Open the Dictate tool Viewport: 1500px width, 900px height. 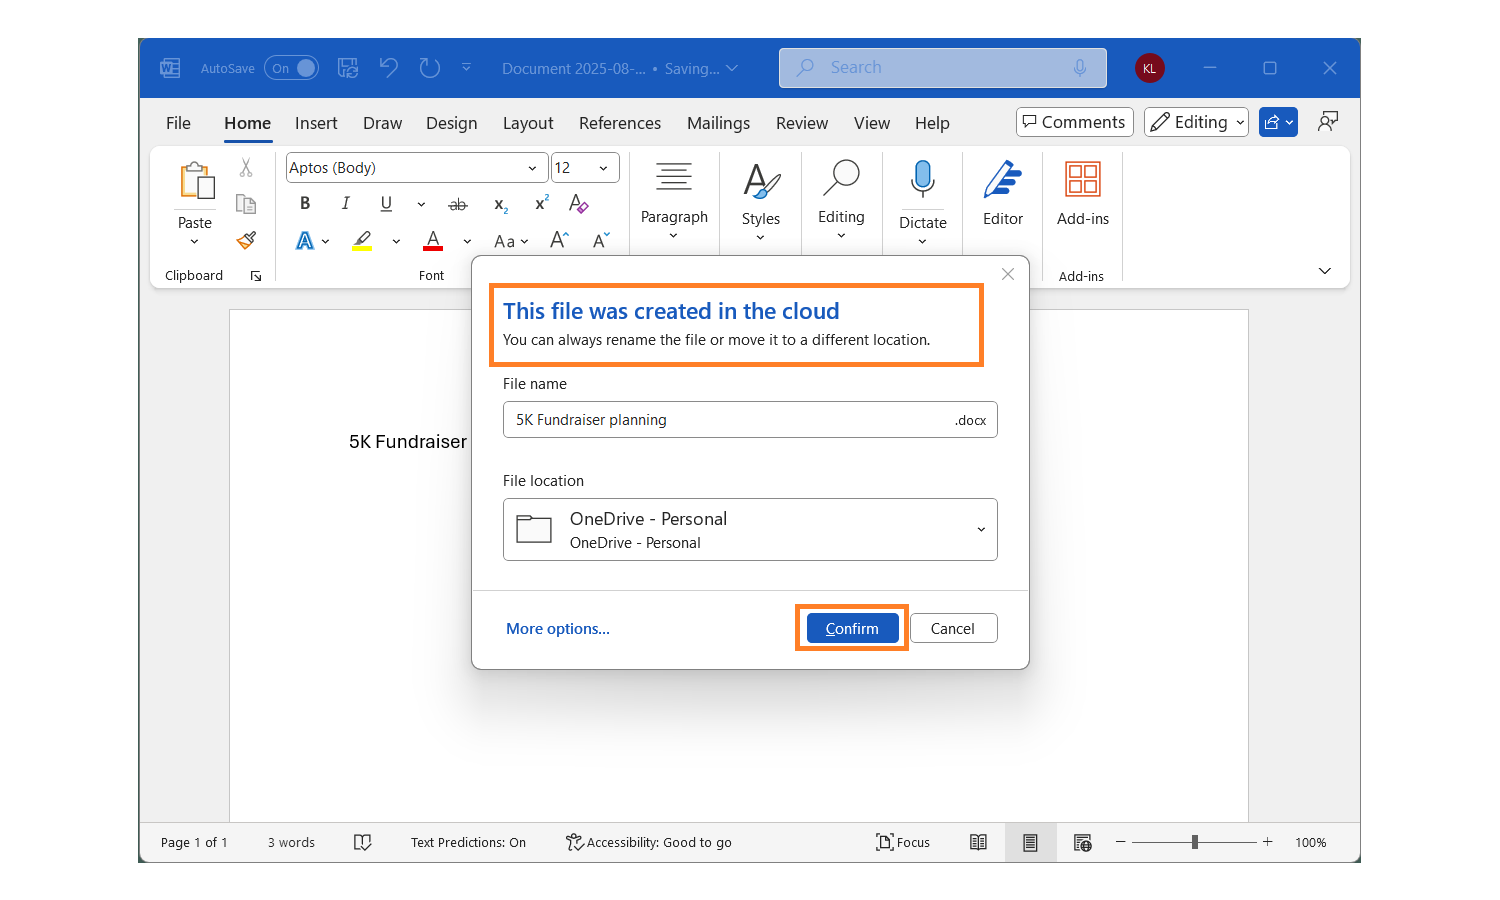(x=922, y=195)
